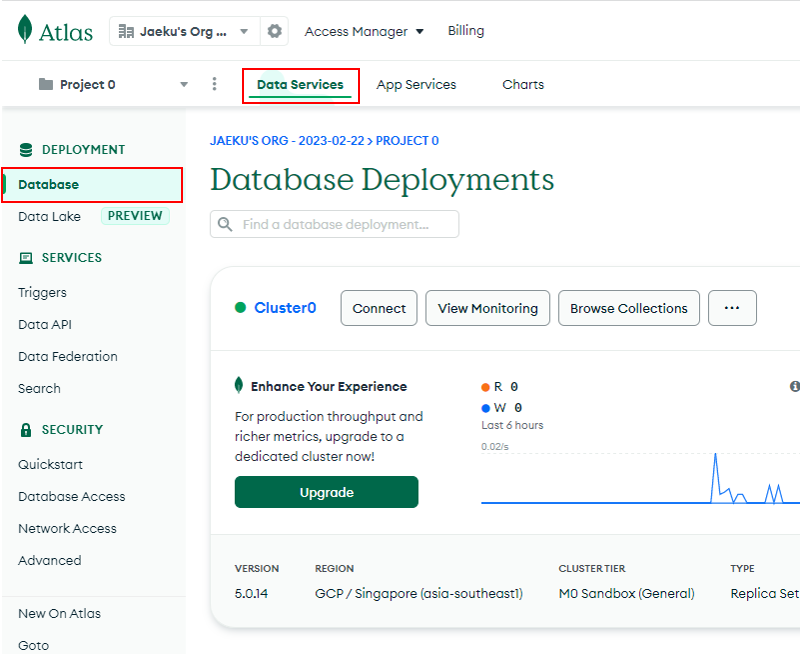This screenshot has width=800, height=654.
Task: Click the SECURITY lock icon
Action: pyautogui.click(x=26, y=430)
